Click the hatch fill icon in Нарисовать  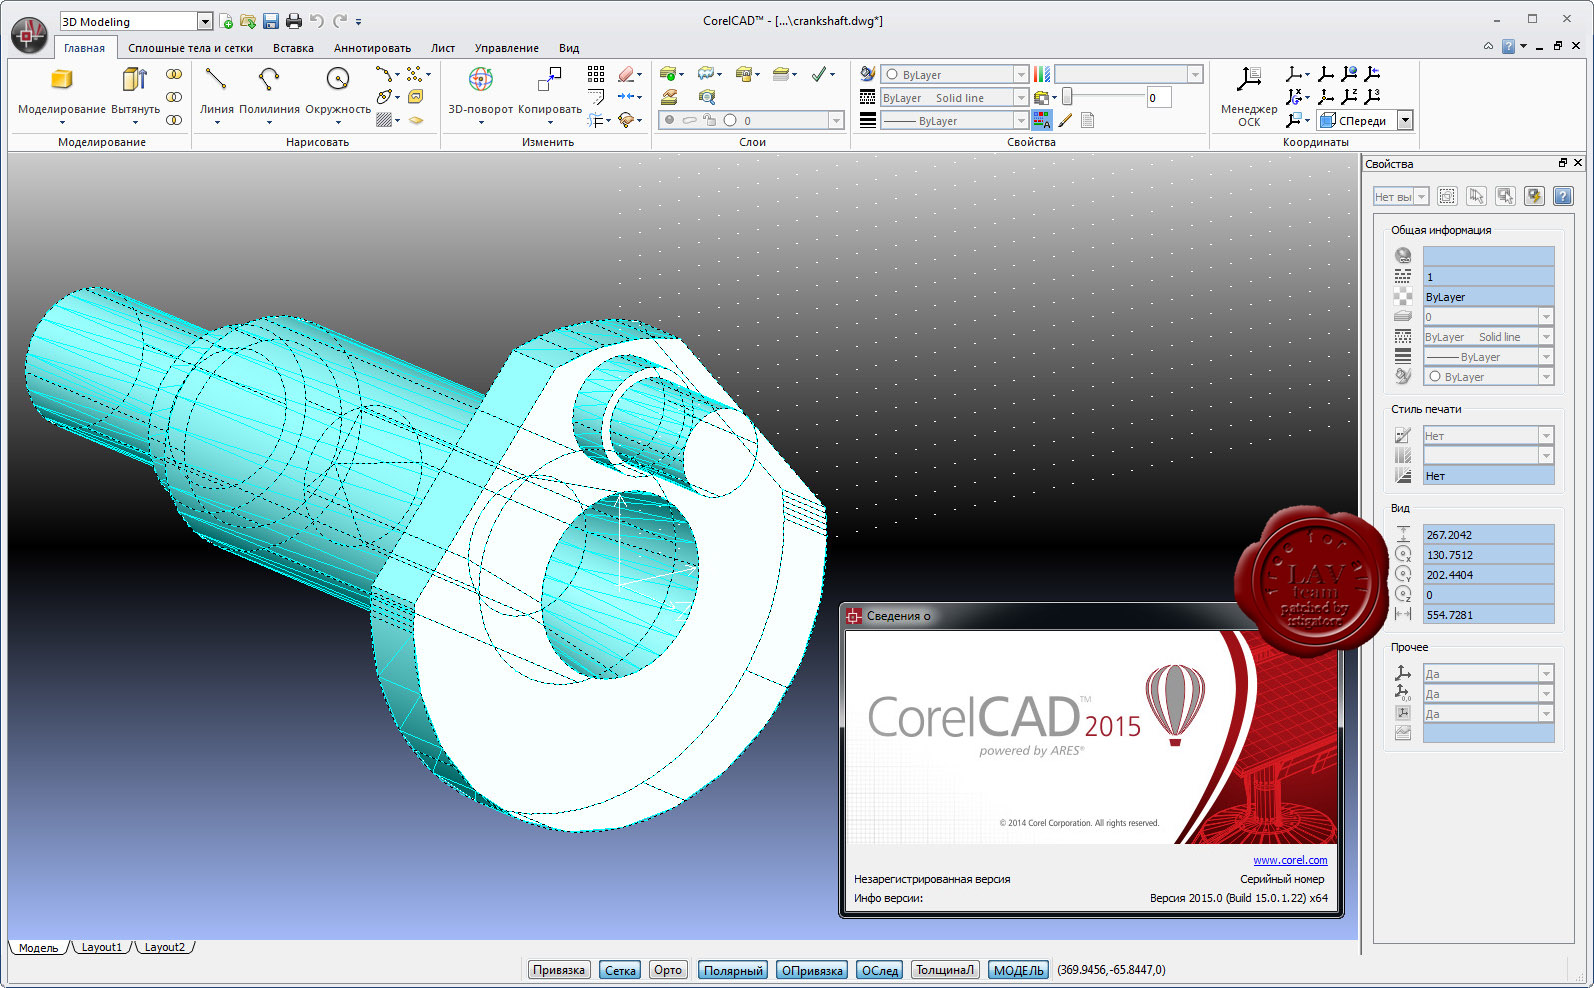coord(384,120)
